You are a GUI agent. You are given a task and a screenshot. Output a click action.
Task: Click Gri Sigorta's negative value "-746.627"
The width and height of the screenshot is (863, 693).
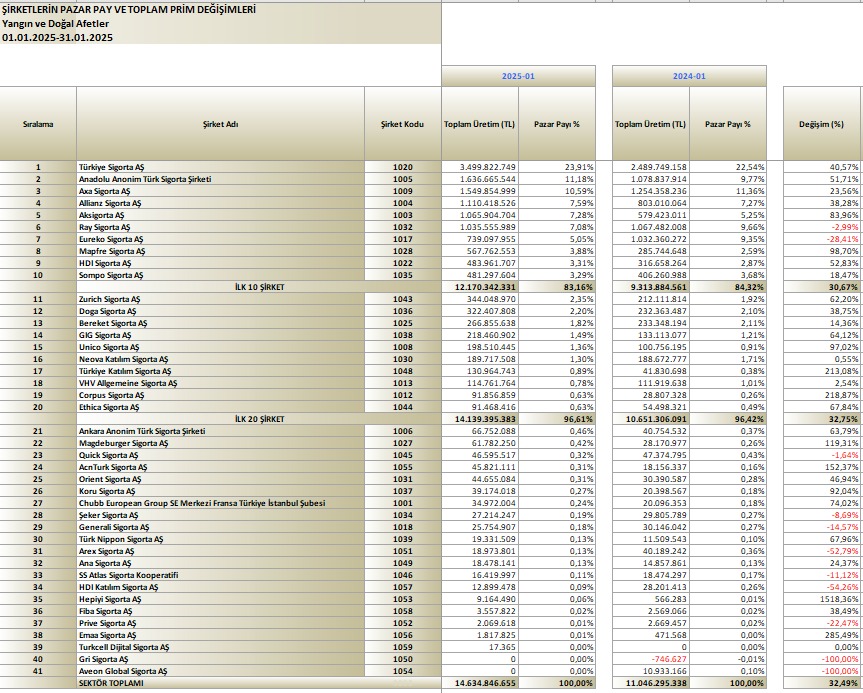[x=651, y=660]
